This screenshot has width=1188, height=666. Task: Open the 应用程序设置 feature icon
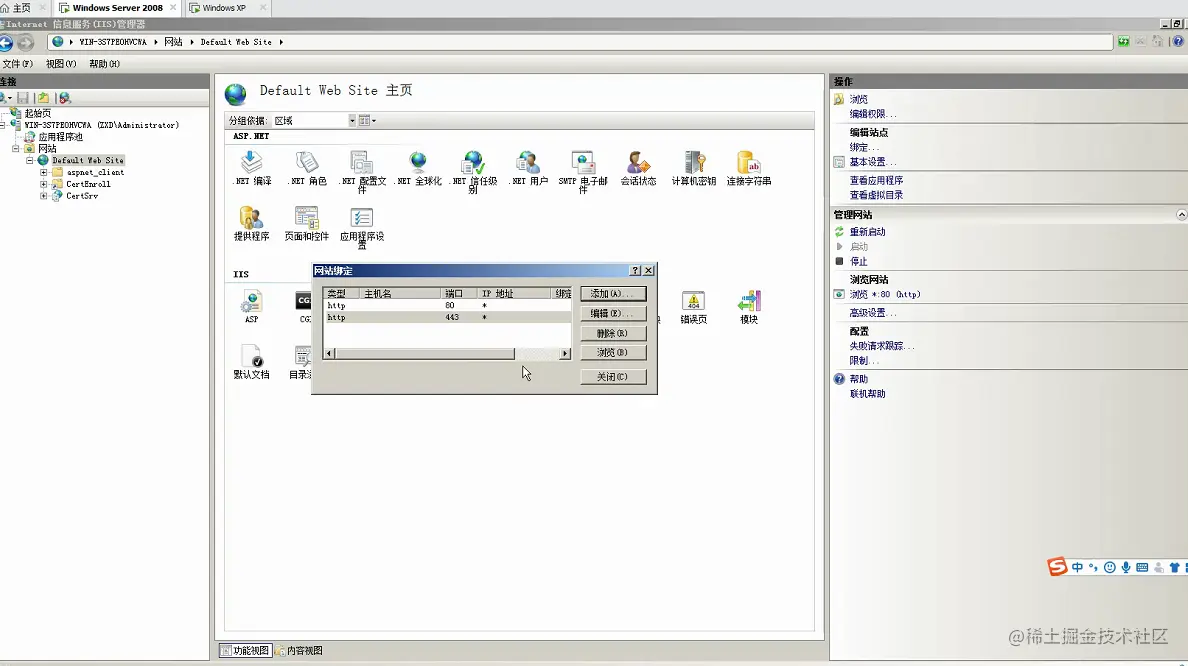coord(361,227)
